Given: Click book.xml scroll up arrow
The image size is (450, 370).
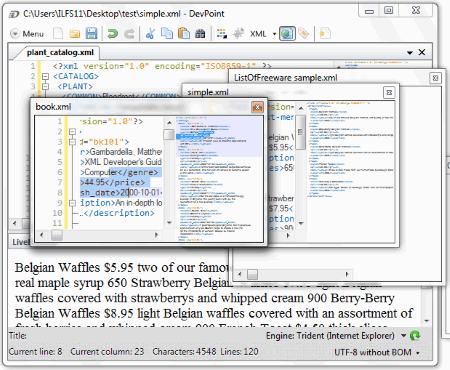Looking at the screenshot, I should (169, 122).
